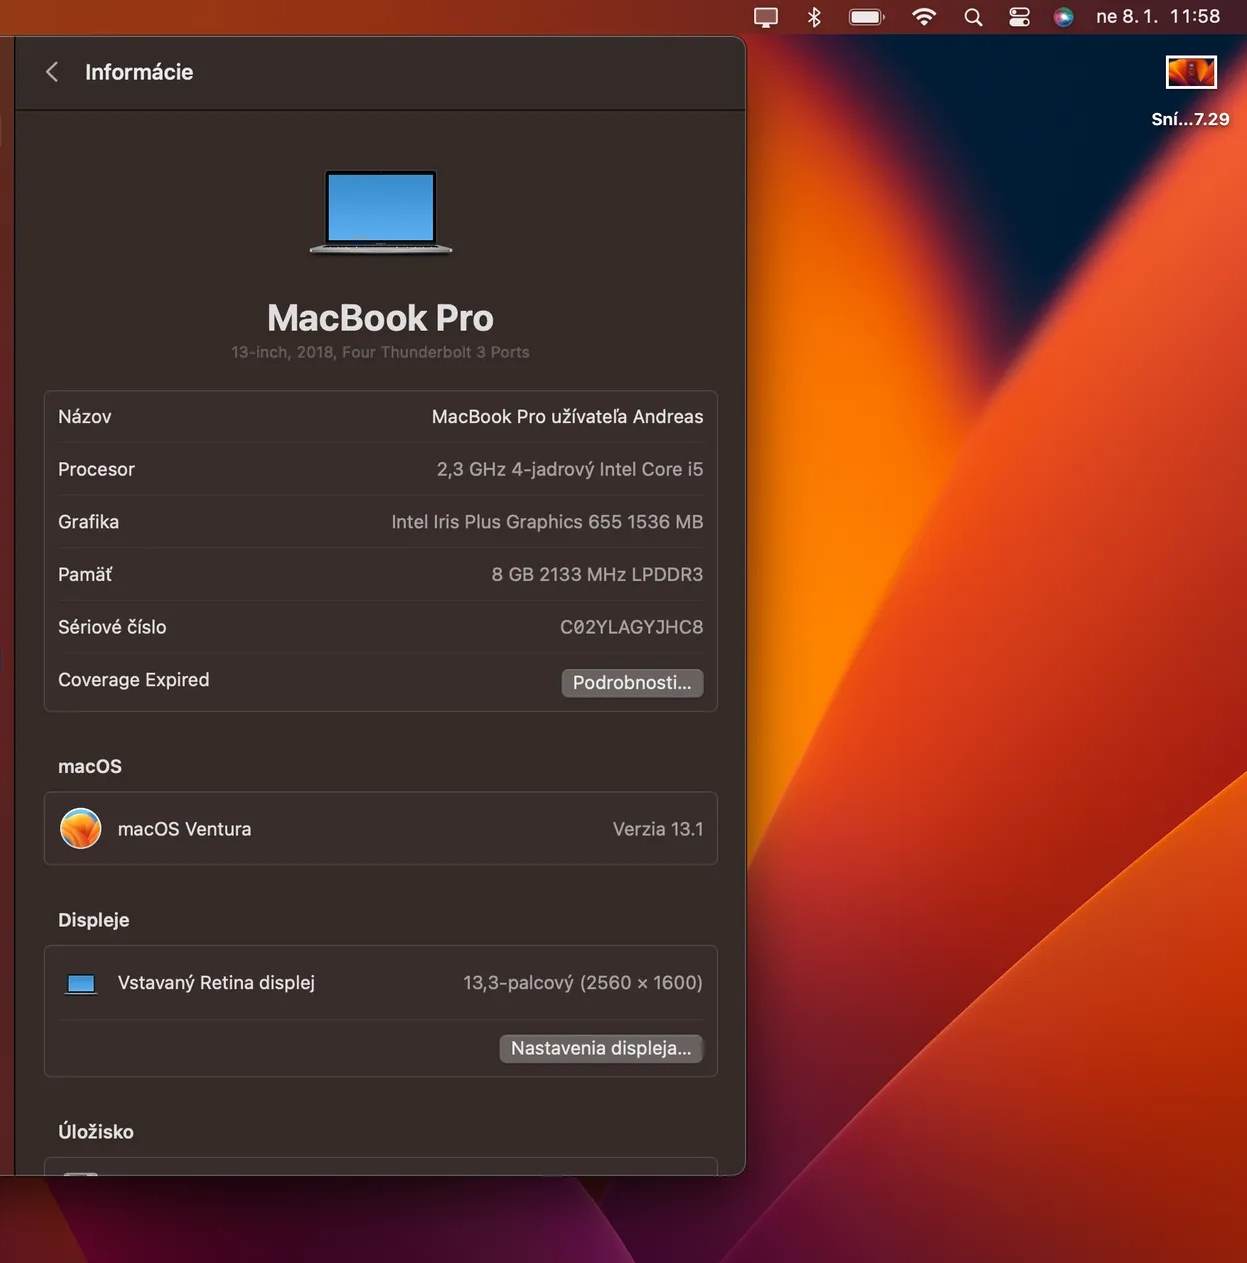Screen dimensions: 1247x1263
Task: Click the macOS Ventura logo icon
Action: pos(81,829)
